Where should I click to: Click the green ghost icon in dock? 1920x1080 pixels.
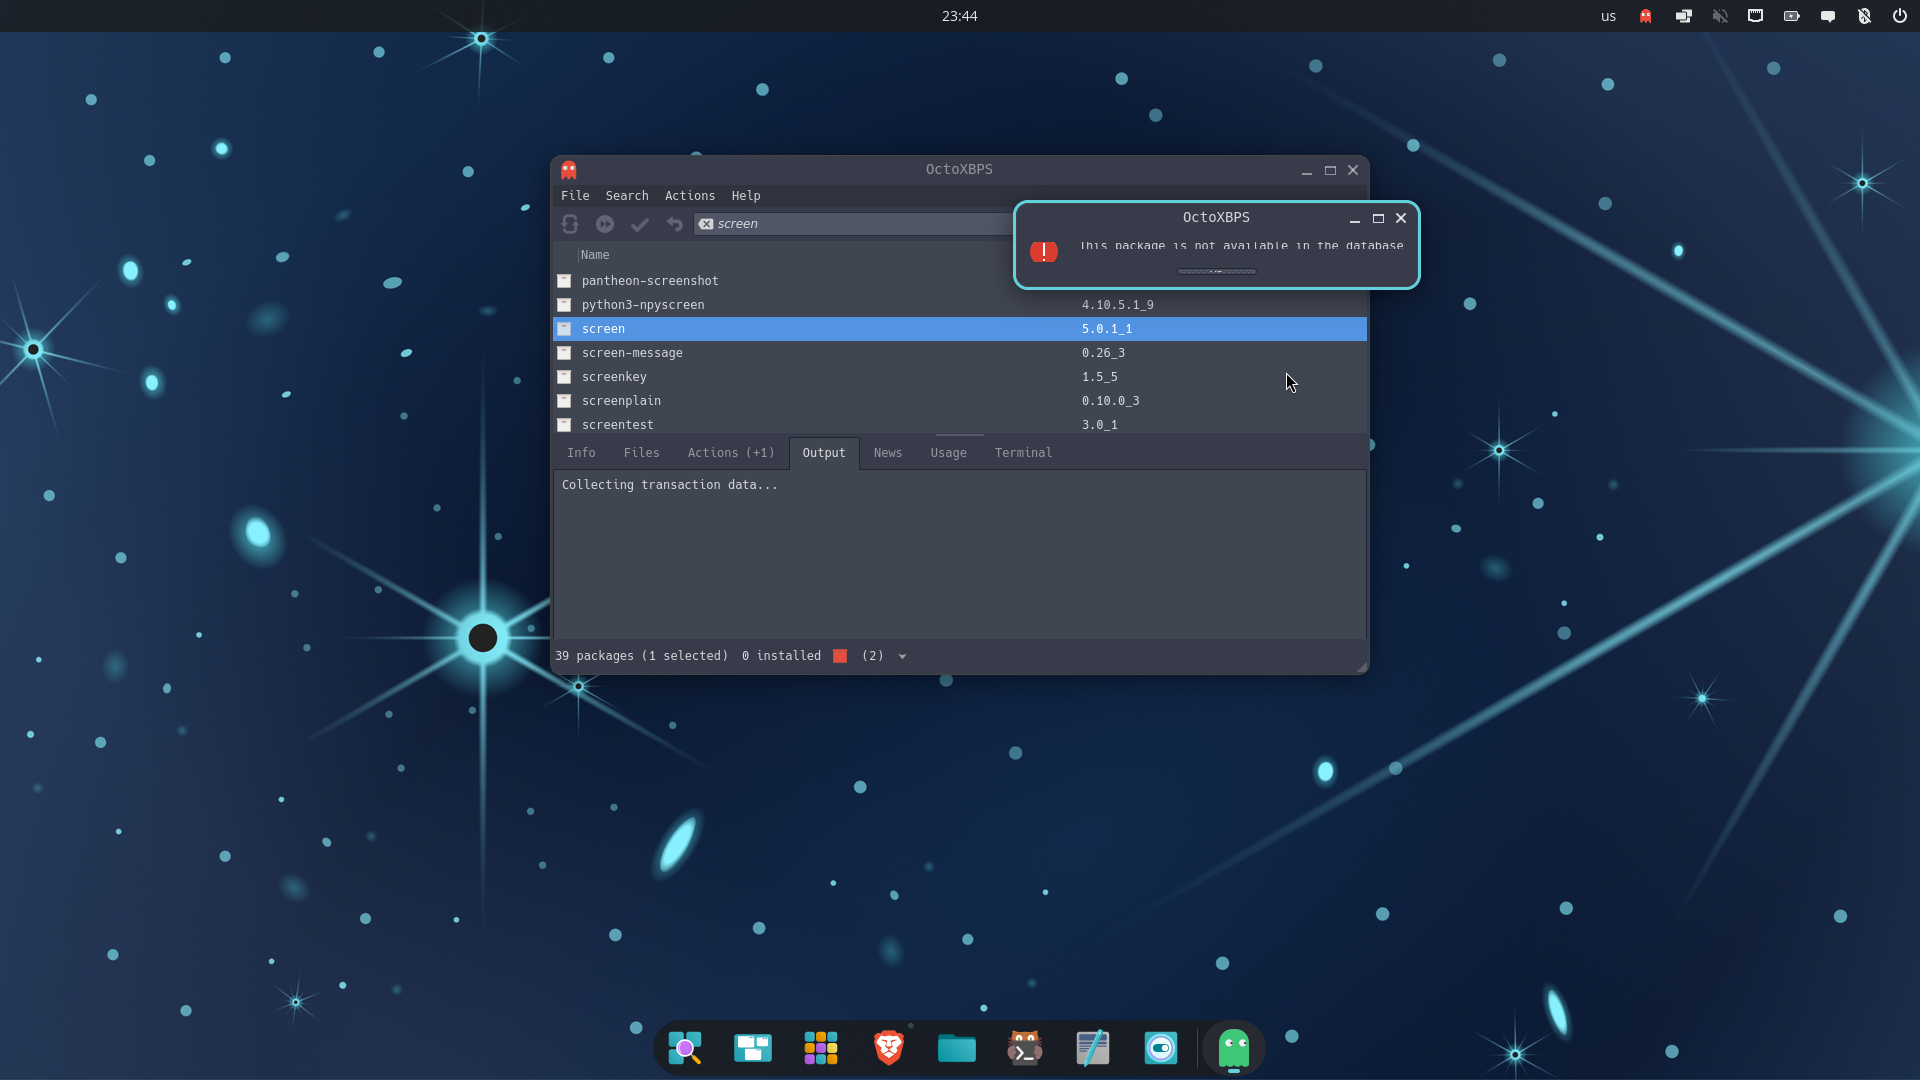[1234, 1047]
